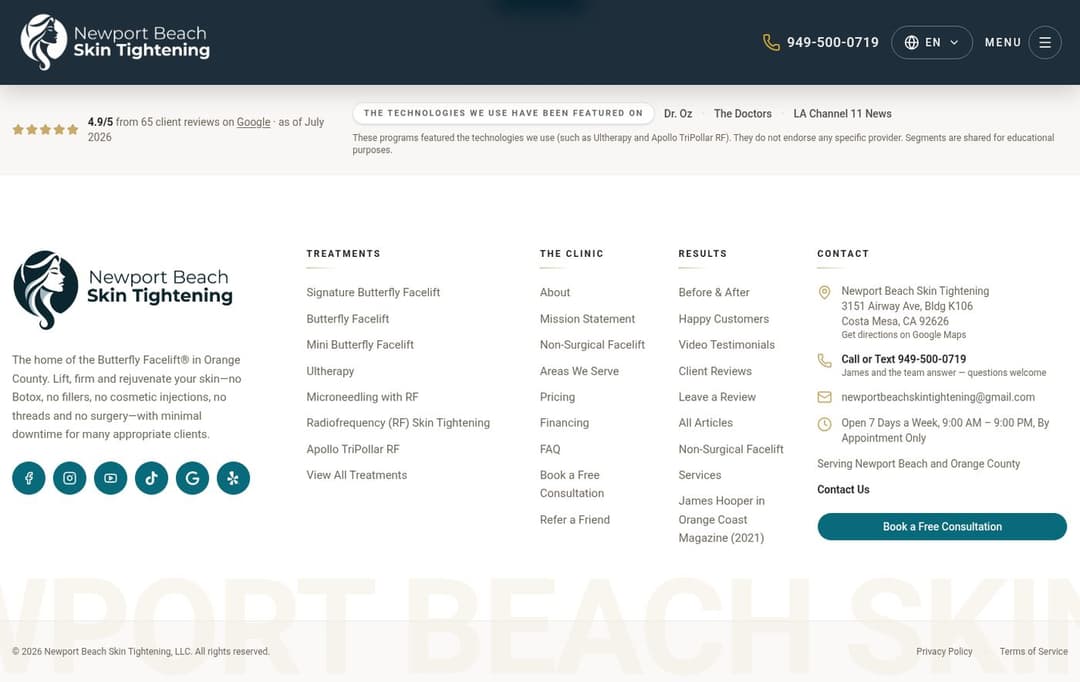Open Non-Surgical Facelift under The Clinic
This screenshot has height=682, width=1080.
(x=592, y=344)
